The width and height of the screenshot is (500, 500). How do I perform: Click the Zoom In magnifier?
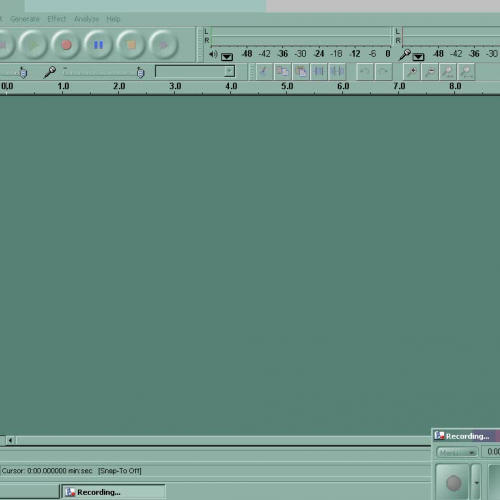(412, 71)
